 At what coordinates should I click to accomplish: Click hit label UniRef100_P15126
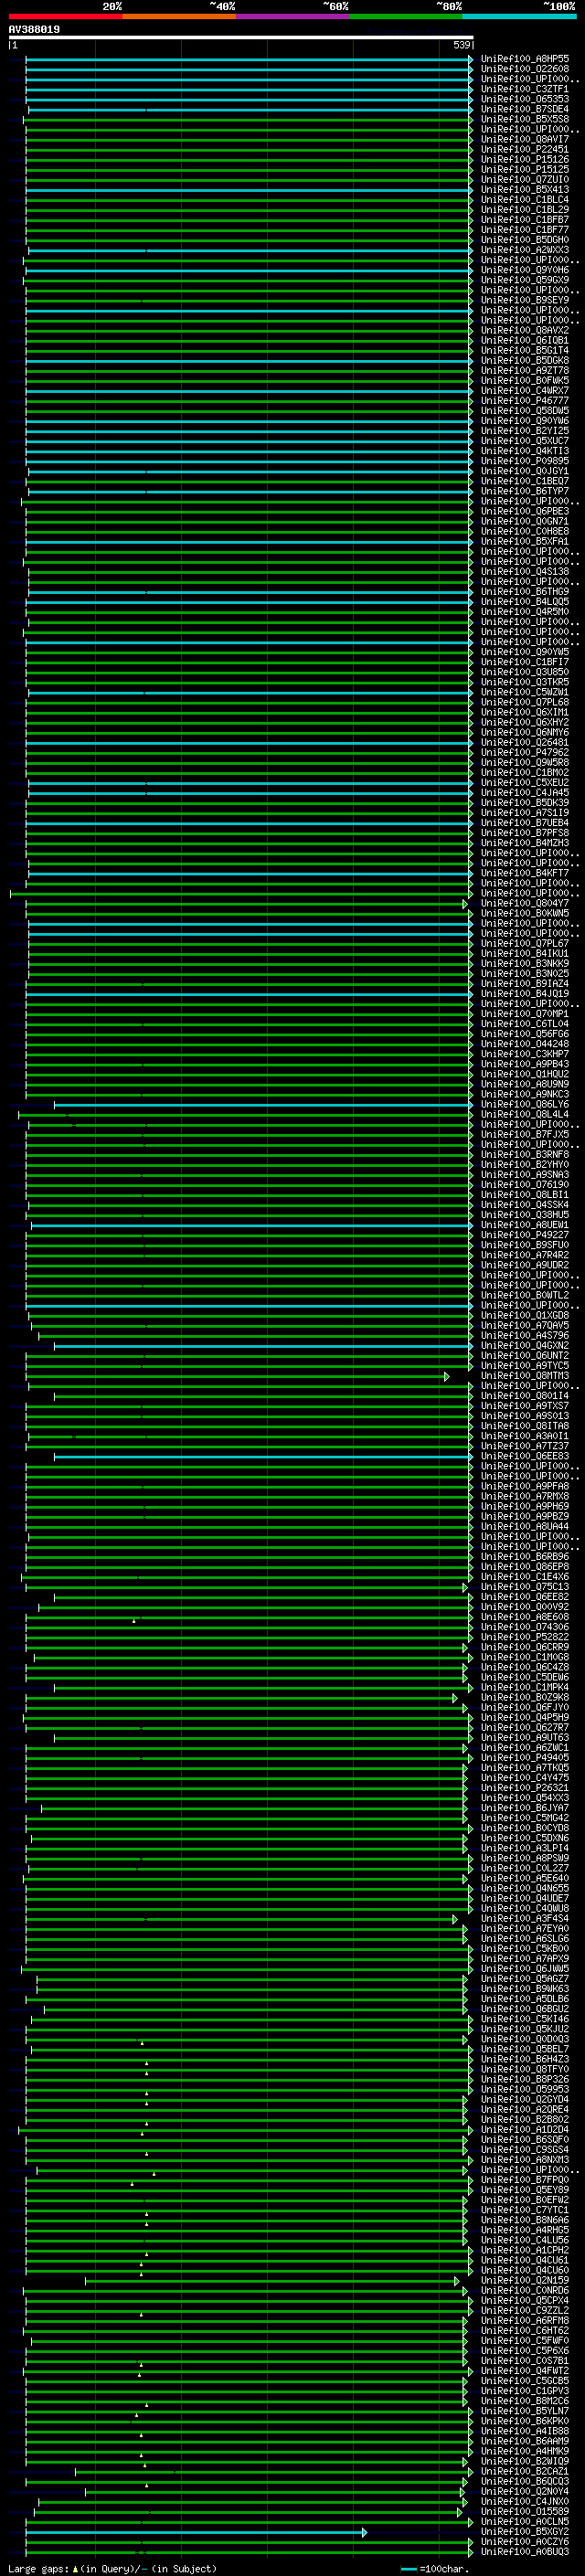point(525,159)
